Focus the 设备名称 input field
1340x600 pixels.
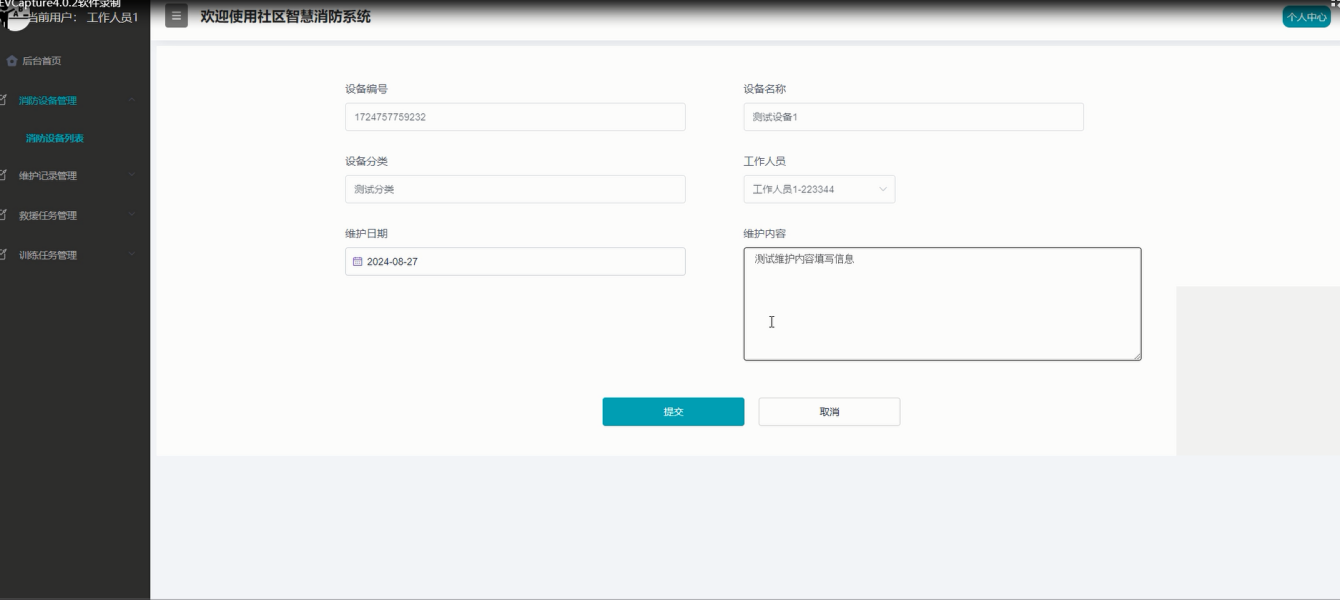[913, 117]
